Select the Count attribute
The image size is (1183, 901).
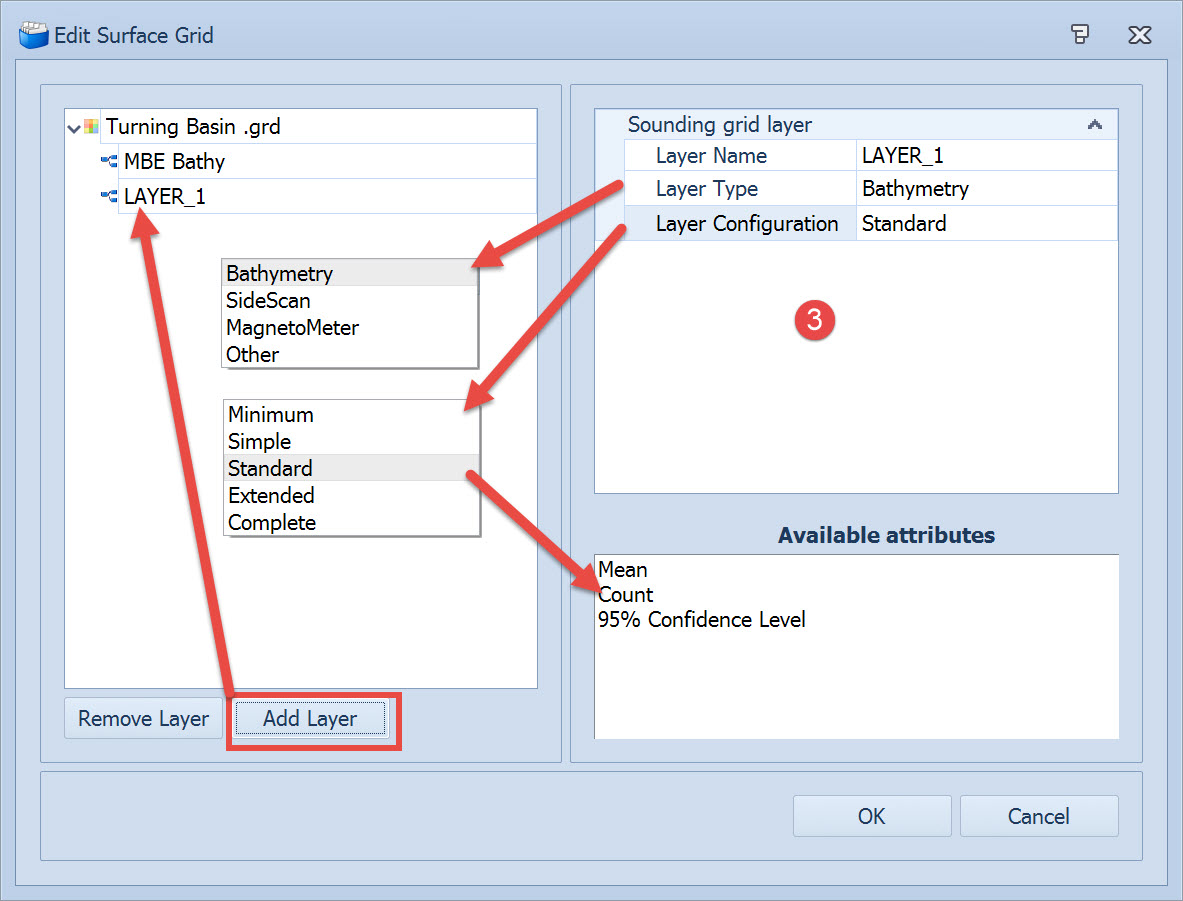[625, 595]
